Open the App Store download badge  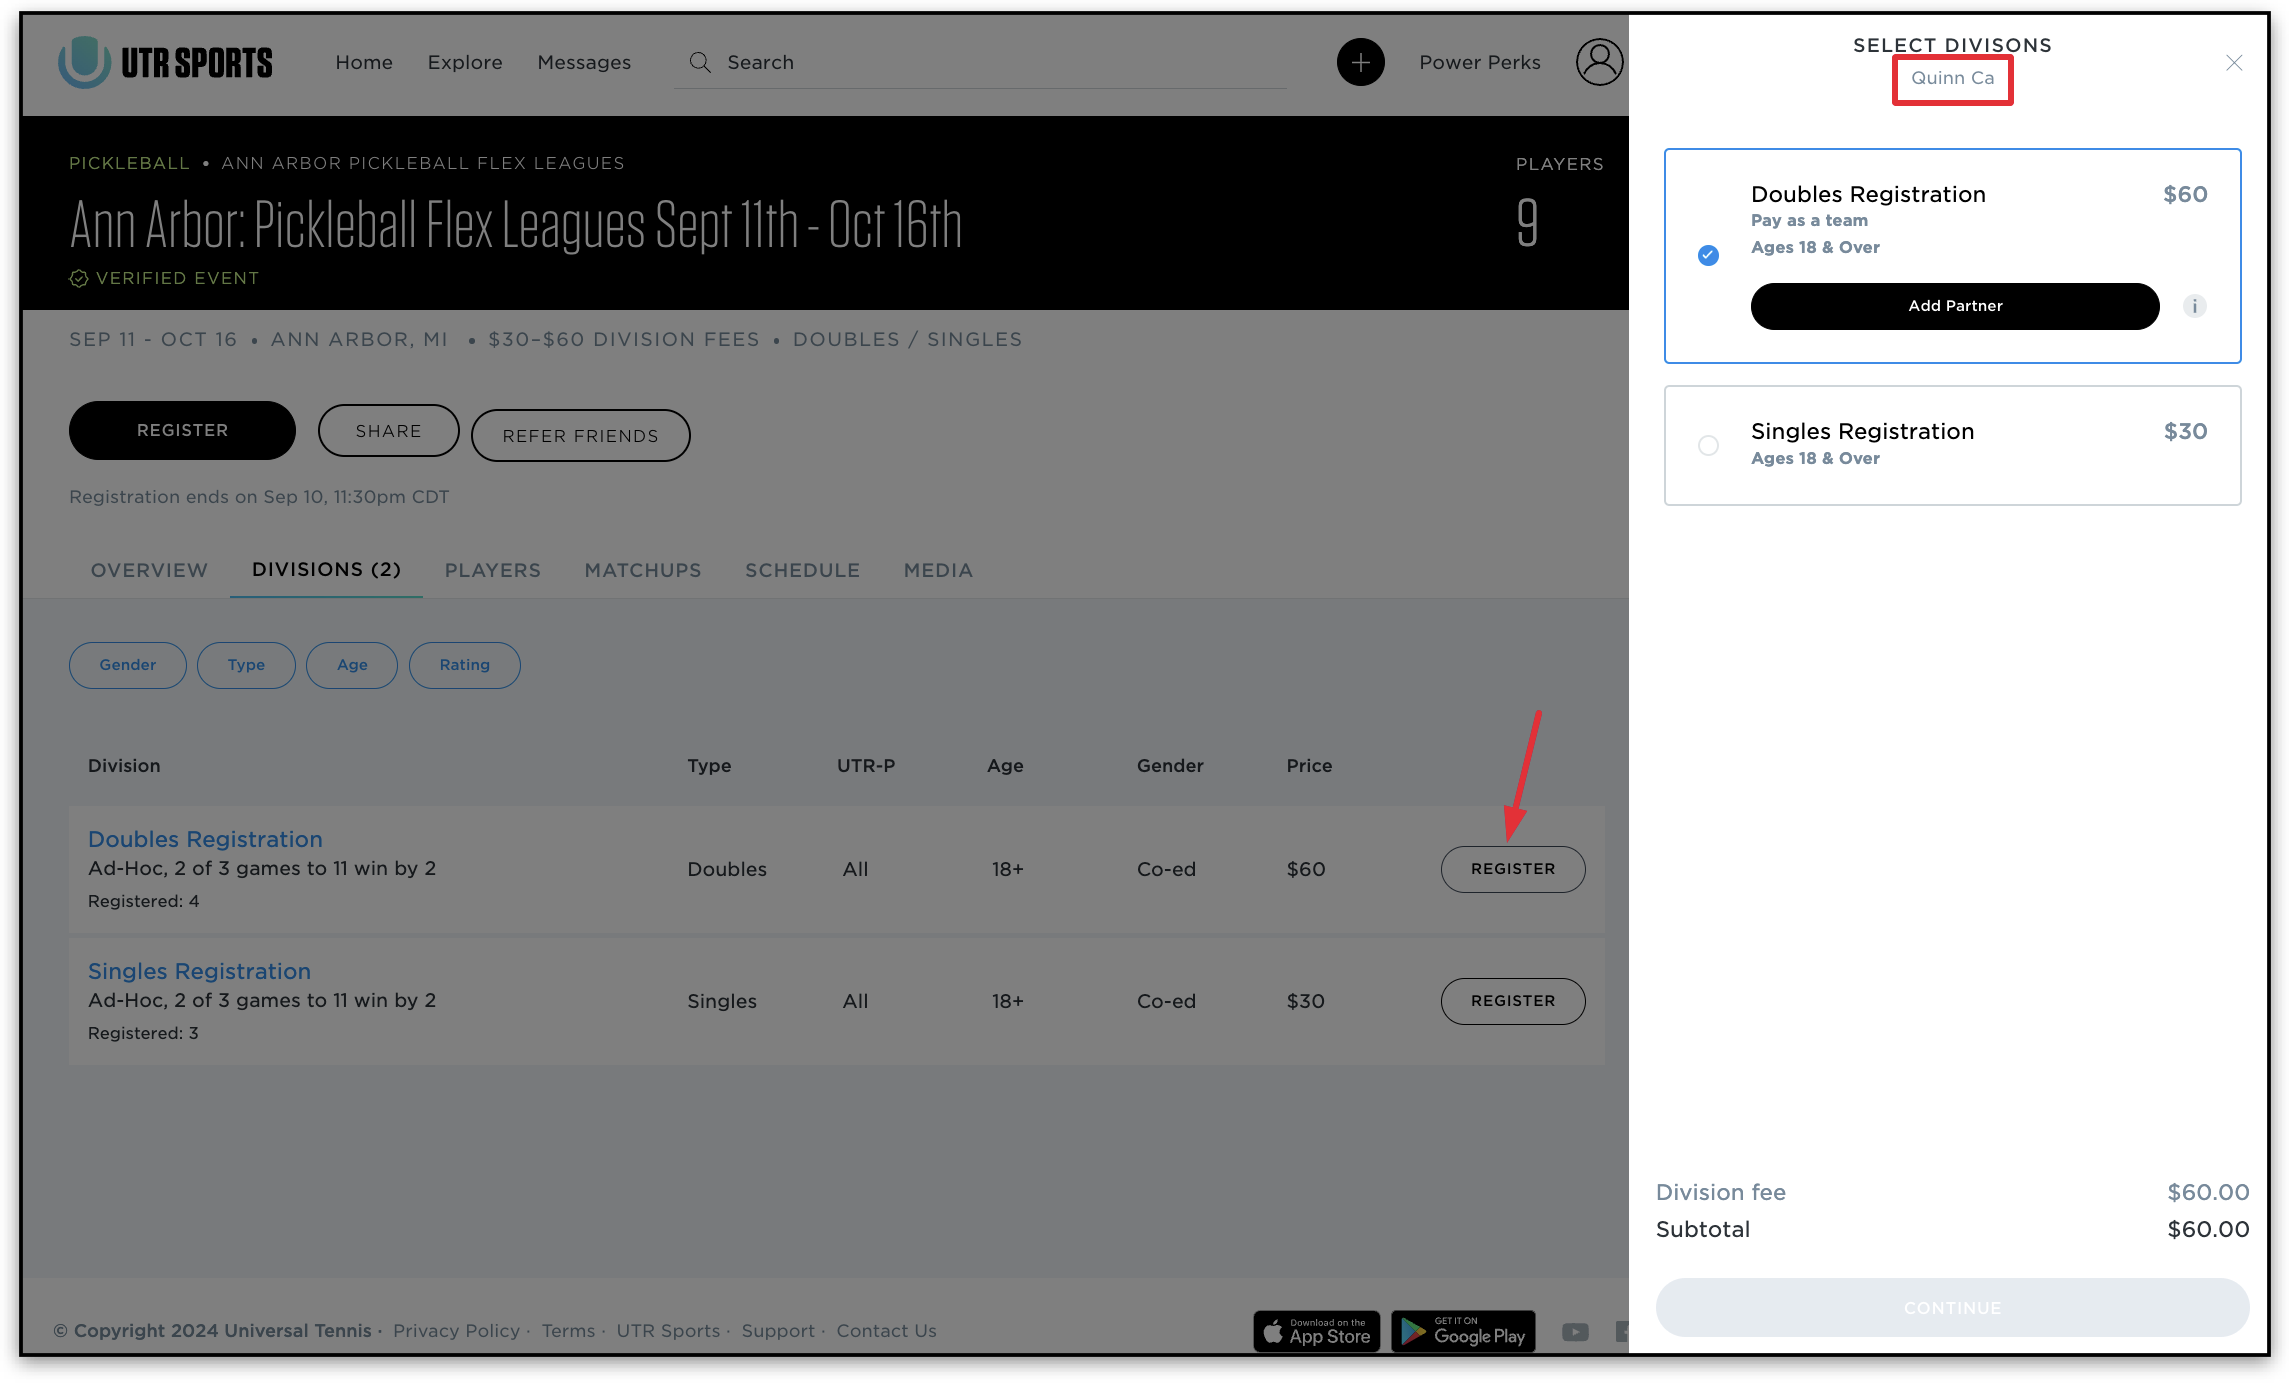pyautogui.click(x=1316, y=1331)
